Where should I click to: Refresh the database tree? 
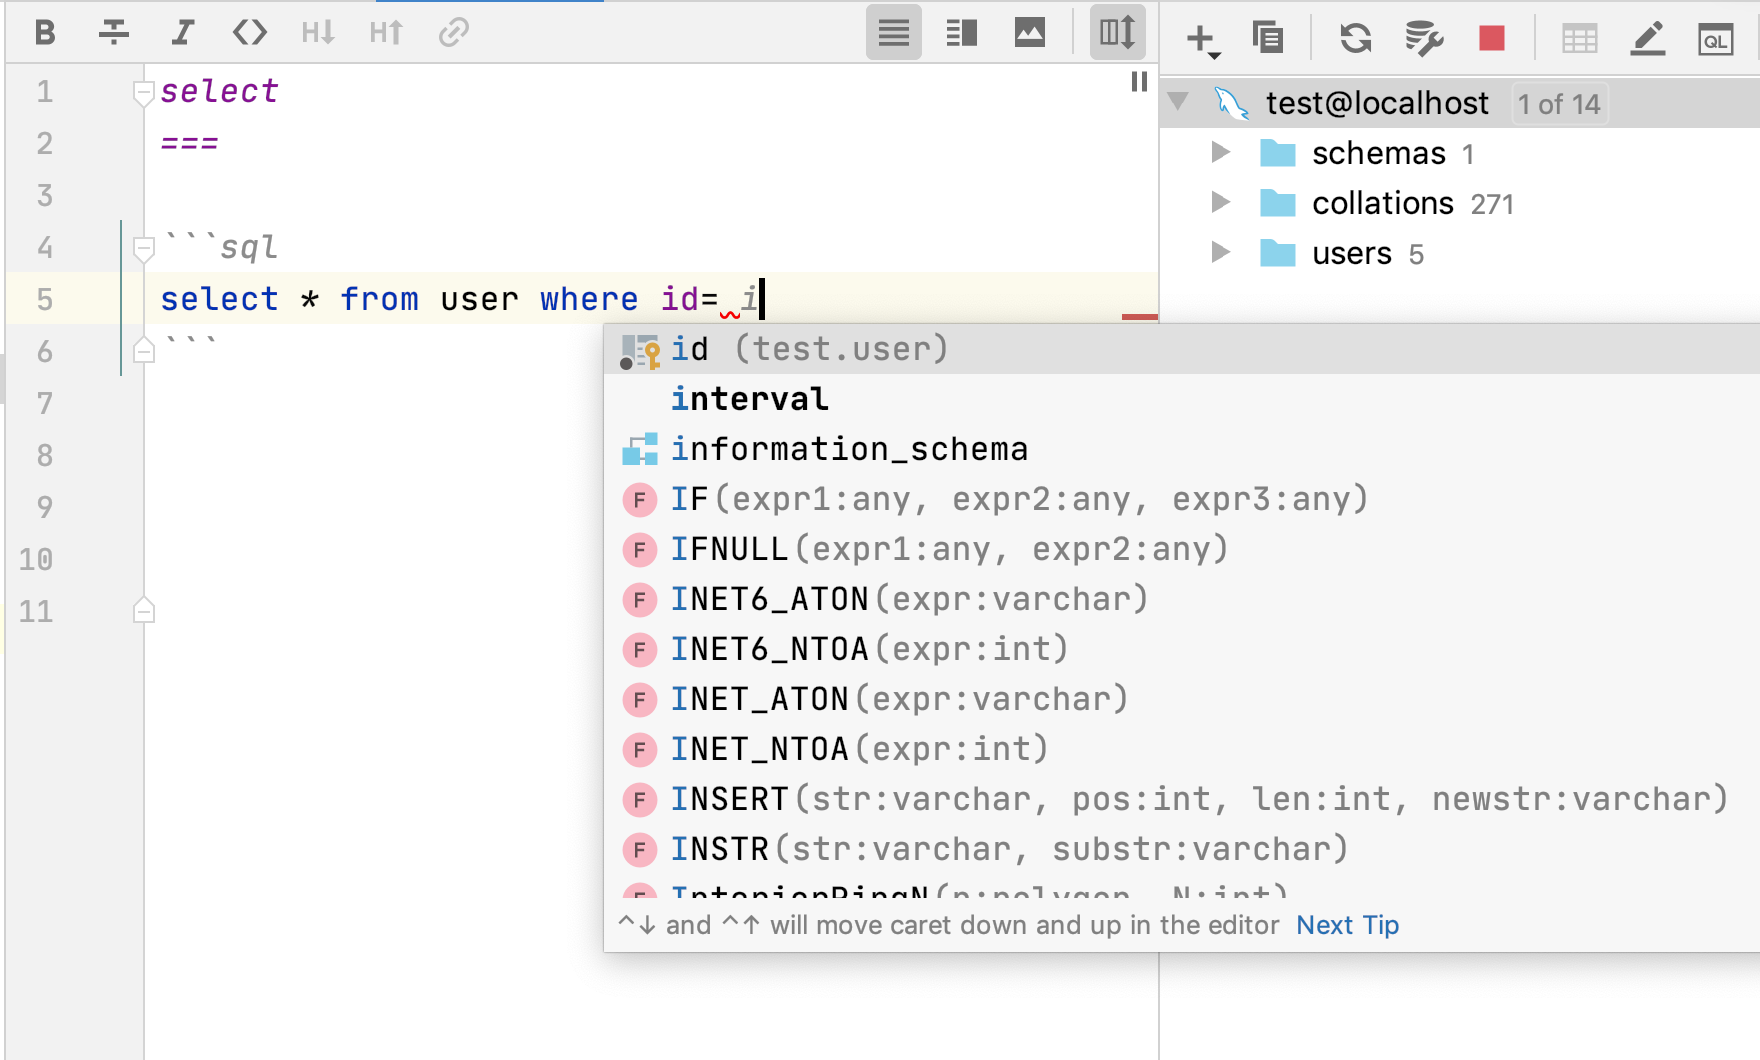(x=1356, y=38)
